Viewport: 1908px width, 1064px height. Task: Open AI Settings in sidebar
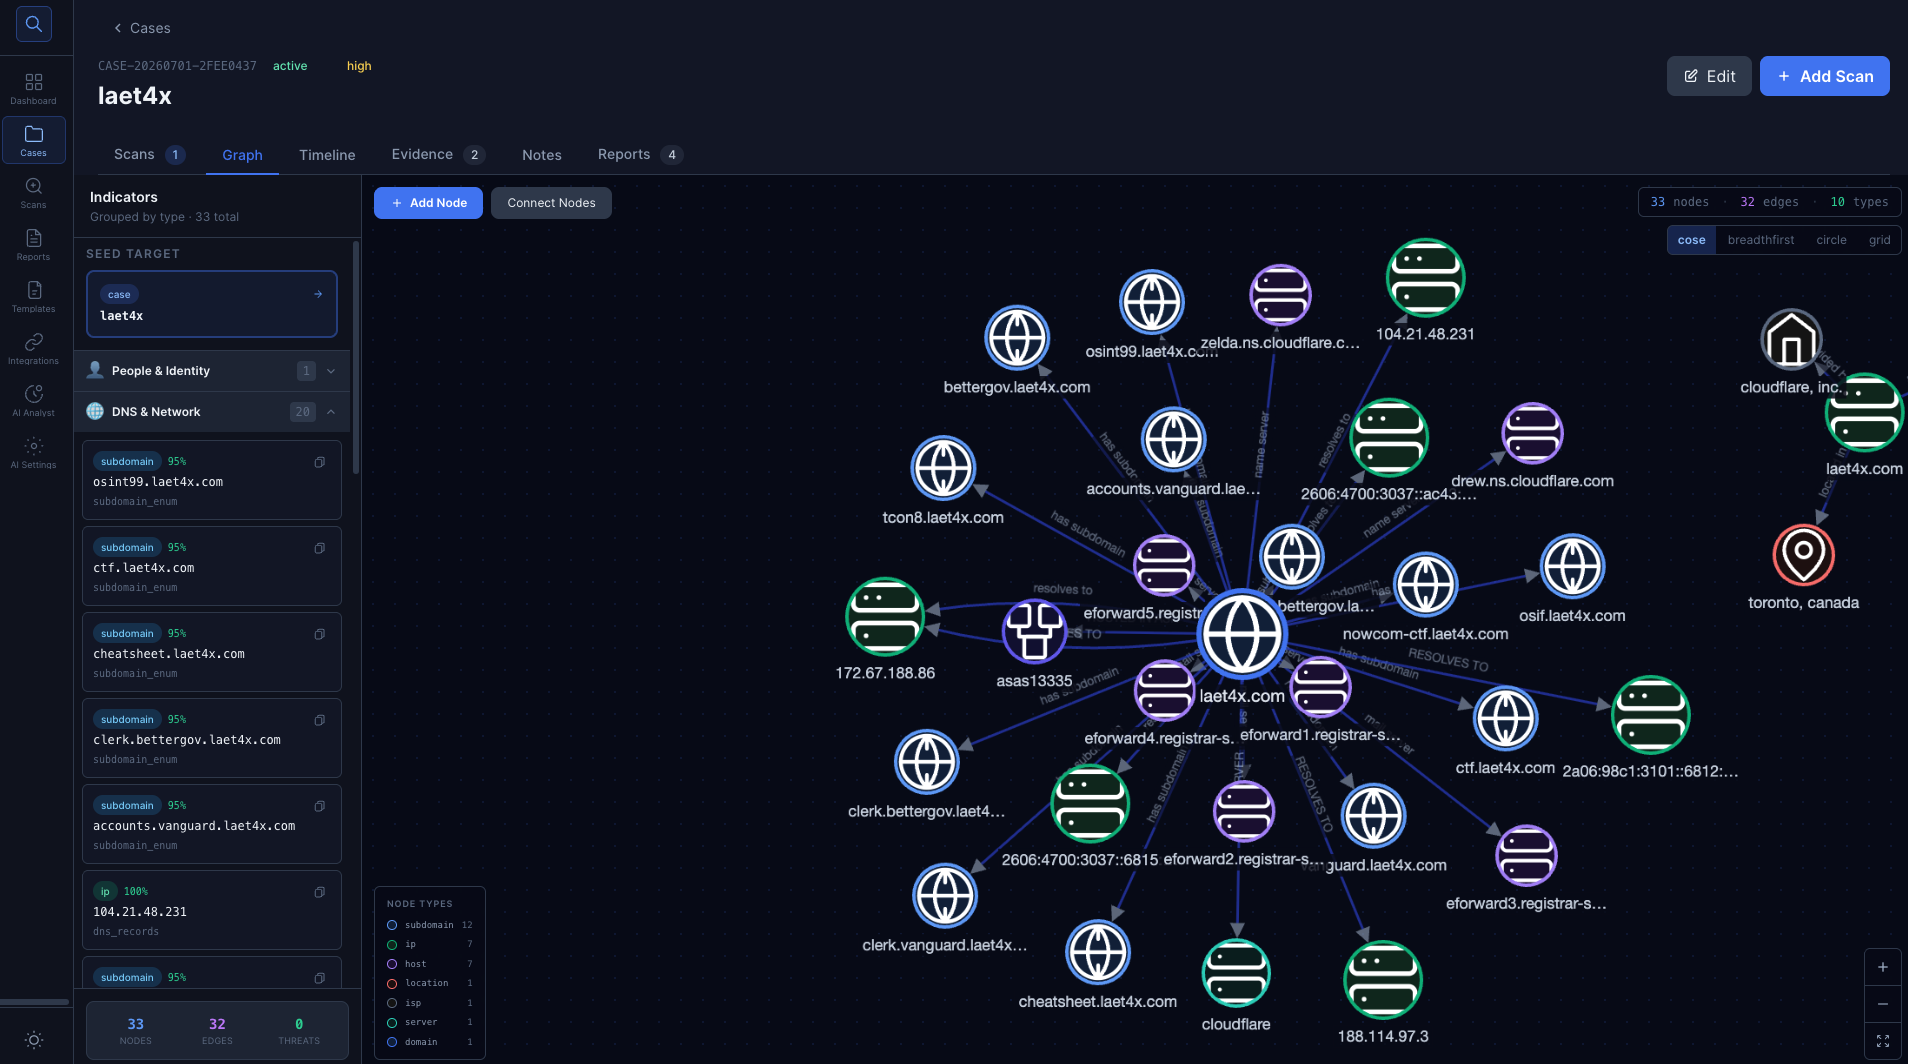tap(34, 453)
